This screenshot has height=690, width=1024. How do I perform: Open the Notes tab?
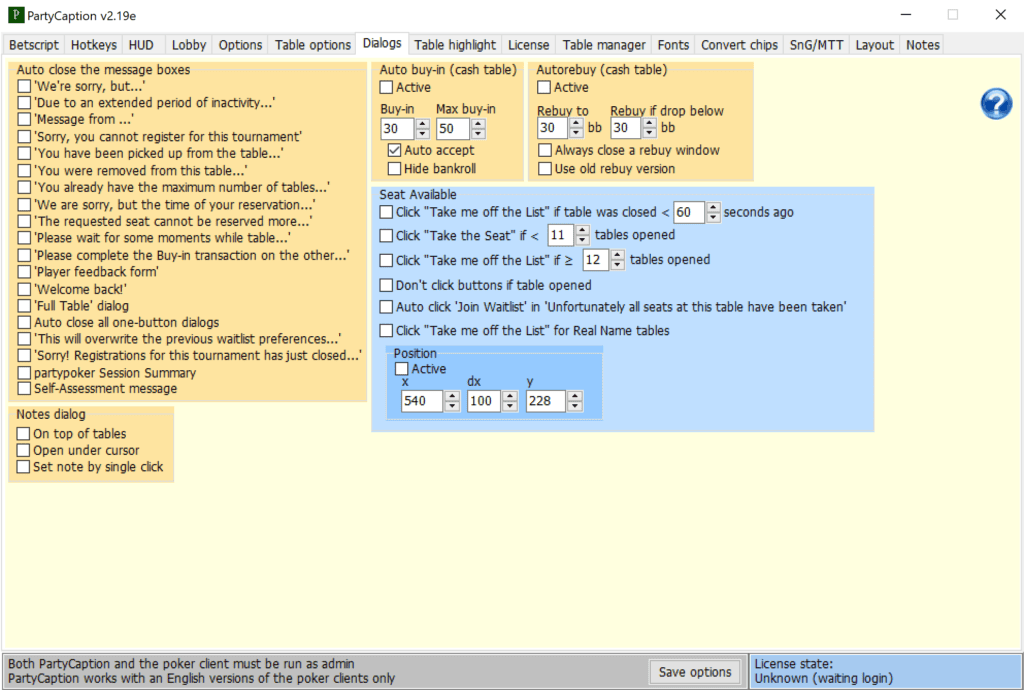[x=923, y=45]
